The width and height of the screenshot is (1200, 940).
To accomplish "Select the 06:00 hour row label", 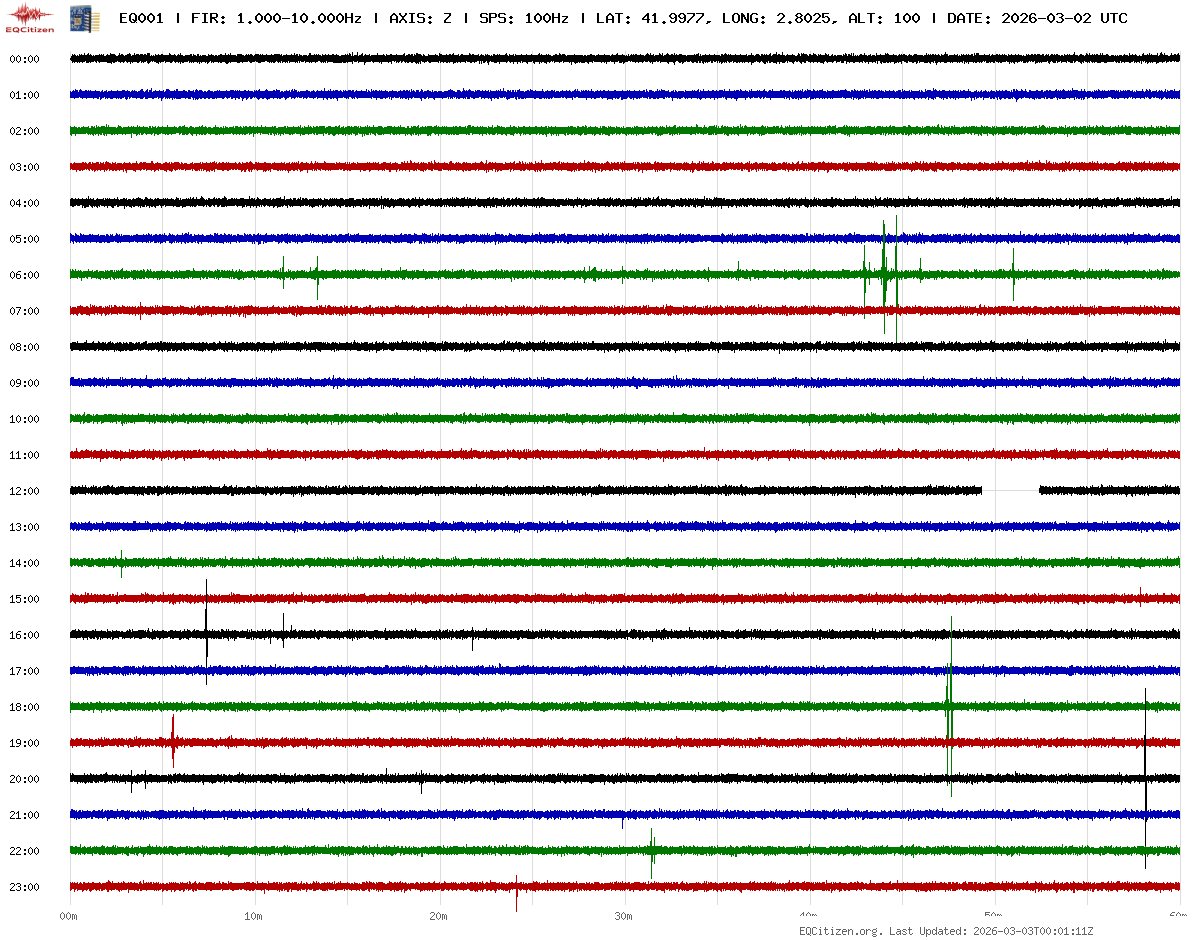I will tap(24, 275).
